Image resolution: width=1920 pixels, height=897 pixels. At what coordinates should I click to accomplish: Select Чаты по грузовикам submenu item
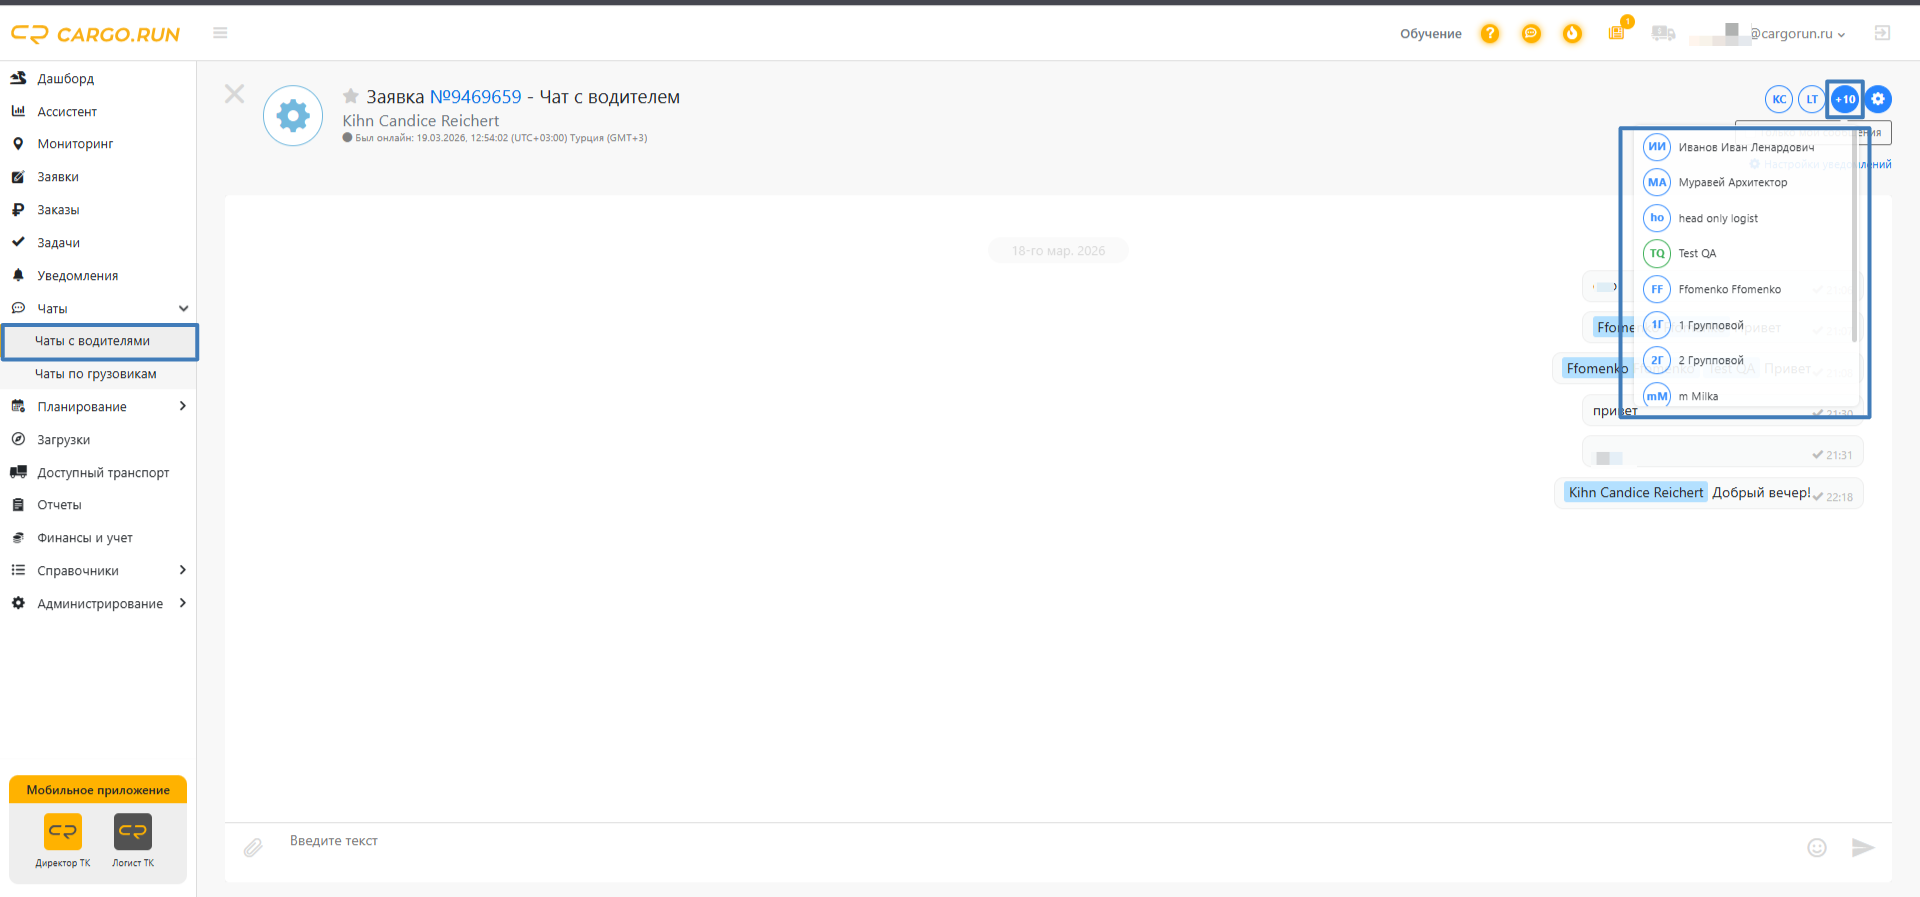98,374
